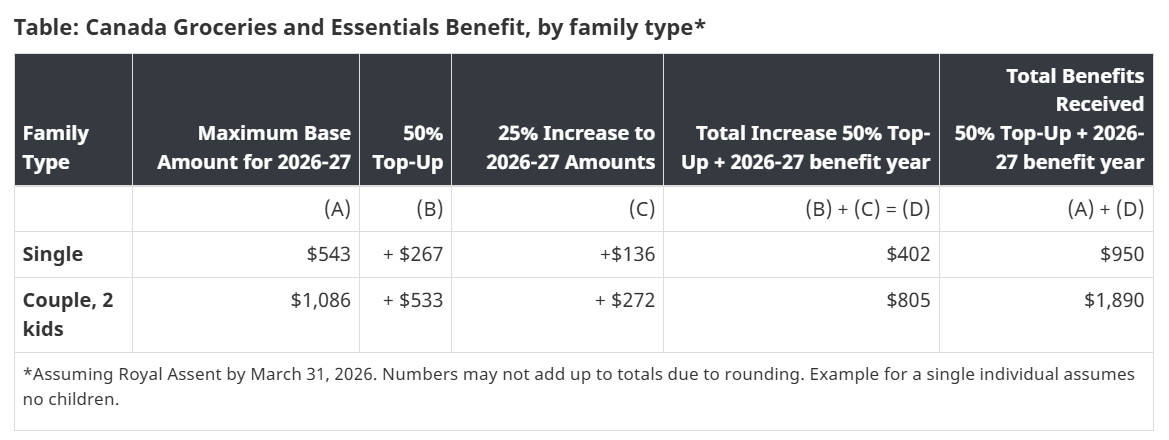Select the Total Benefits Received column header
1169x440 pixels.
(1049, 118)
